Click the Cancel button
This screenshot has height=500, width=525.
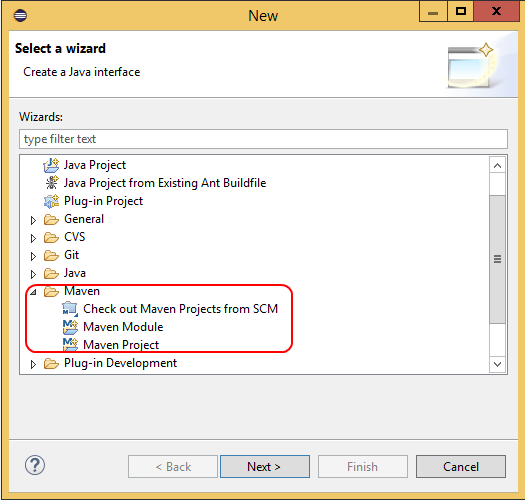coord(461,466)
